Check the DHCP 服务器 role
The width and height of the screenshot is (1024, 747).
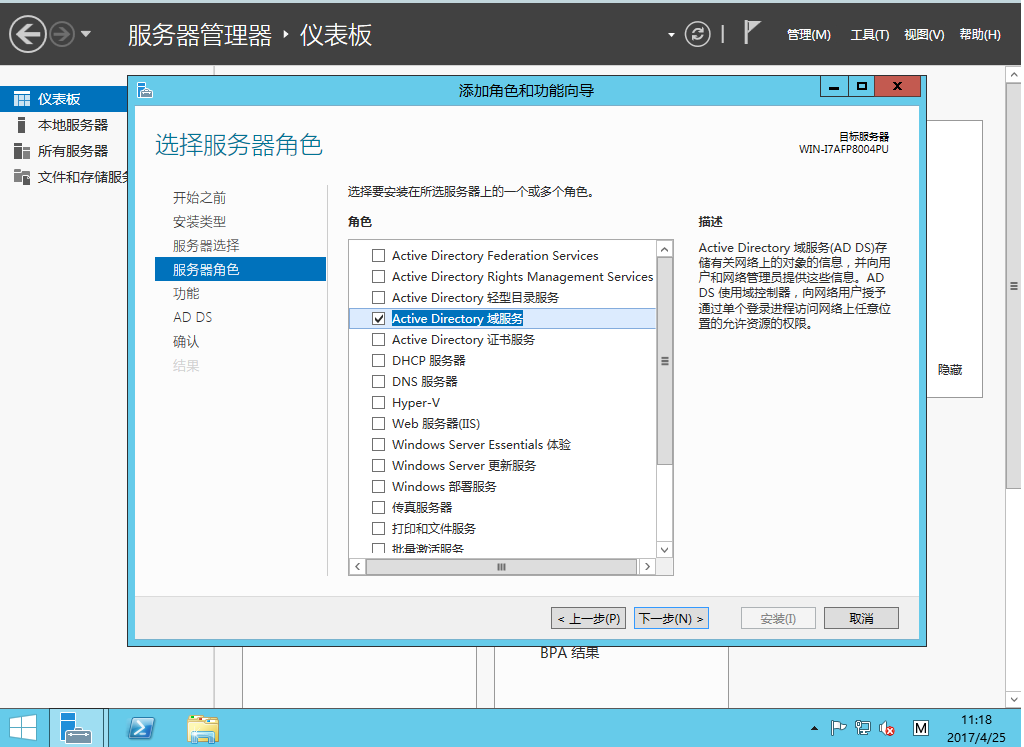pyautogui.click(x=378, y=360)
